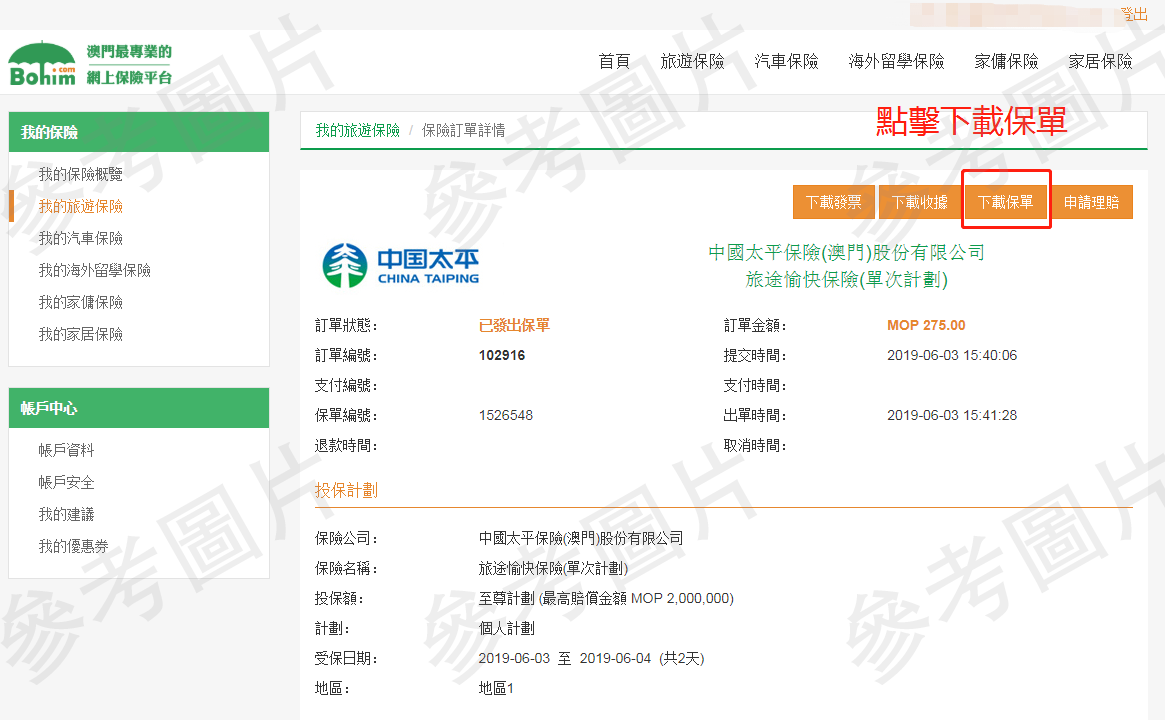This screenshot has width=1165, height=720.
Task: Open 我的建議 in account center
Action: 66,514
